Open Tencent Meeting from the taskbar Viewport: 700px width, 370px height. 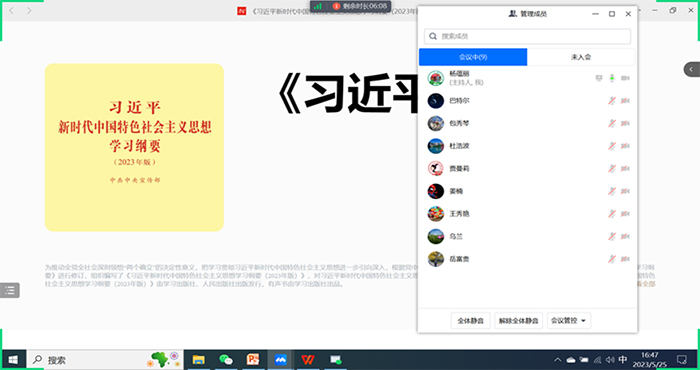tap(281, 360)
